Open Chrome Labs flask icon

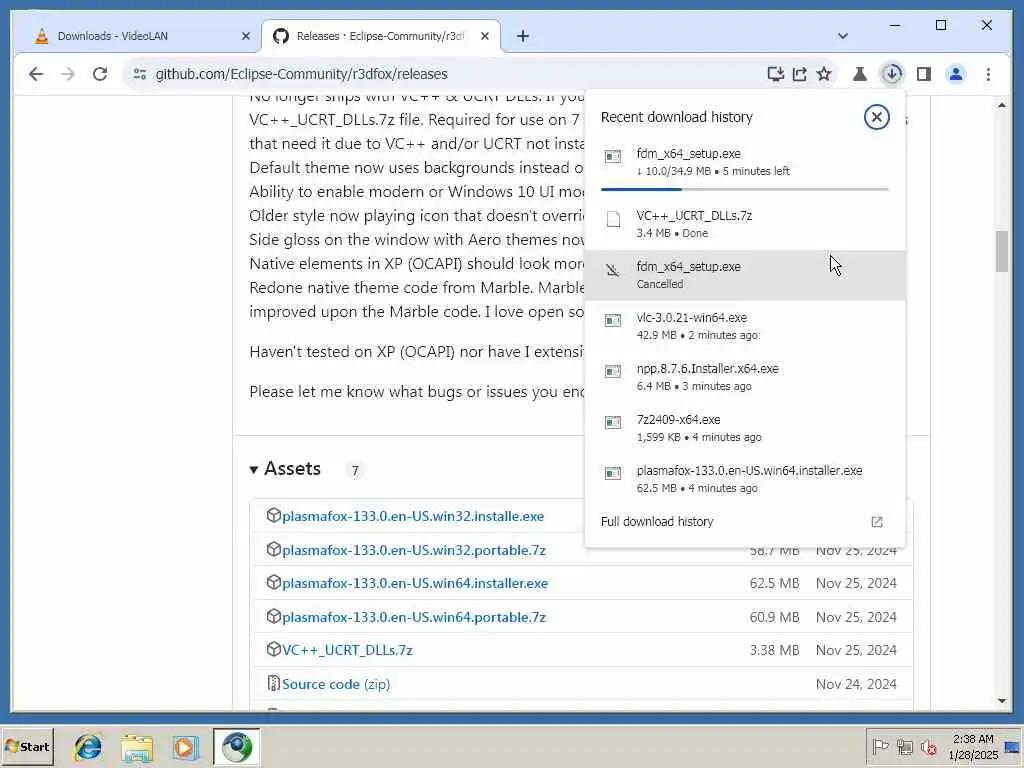859,74
